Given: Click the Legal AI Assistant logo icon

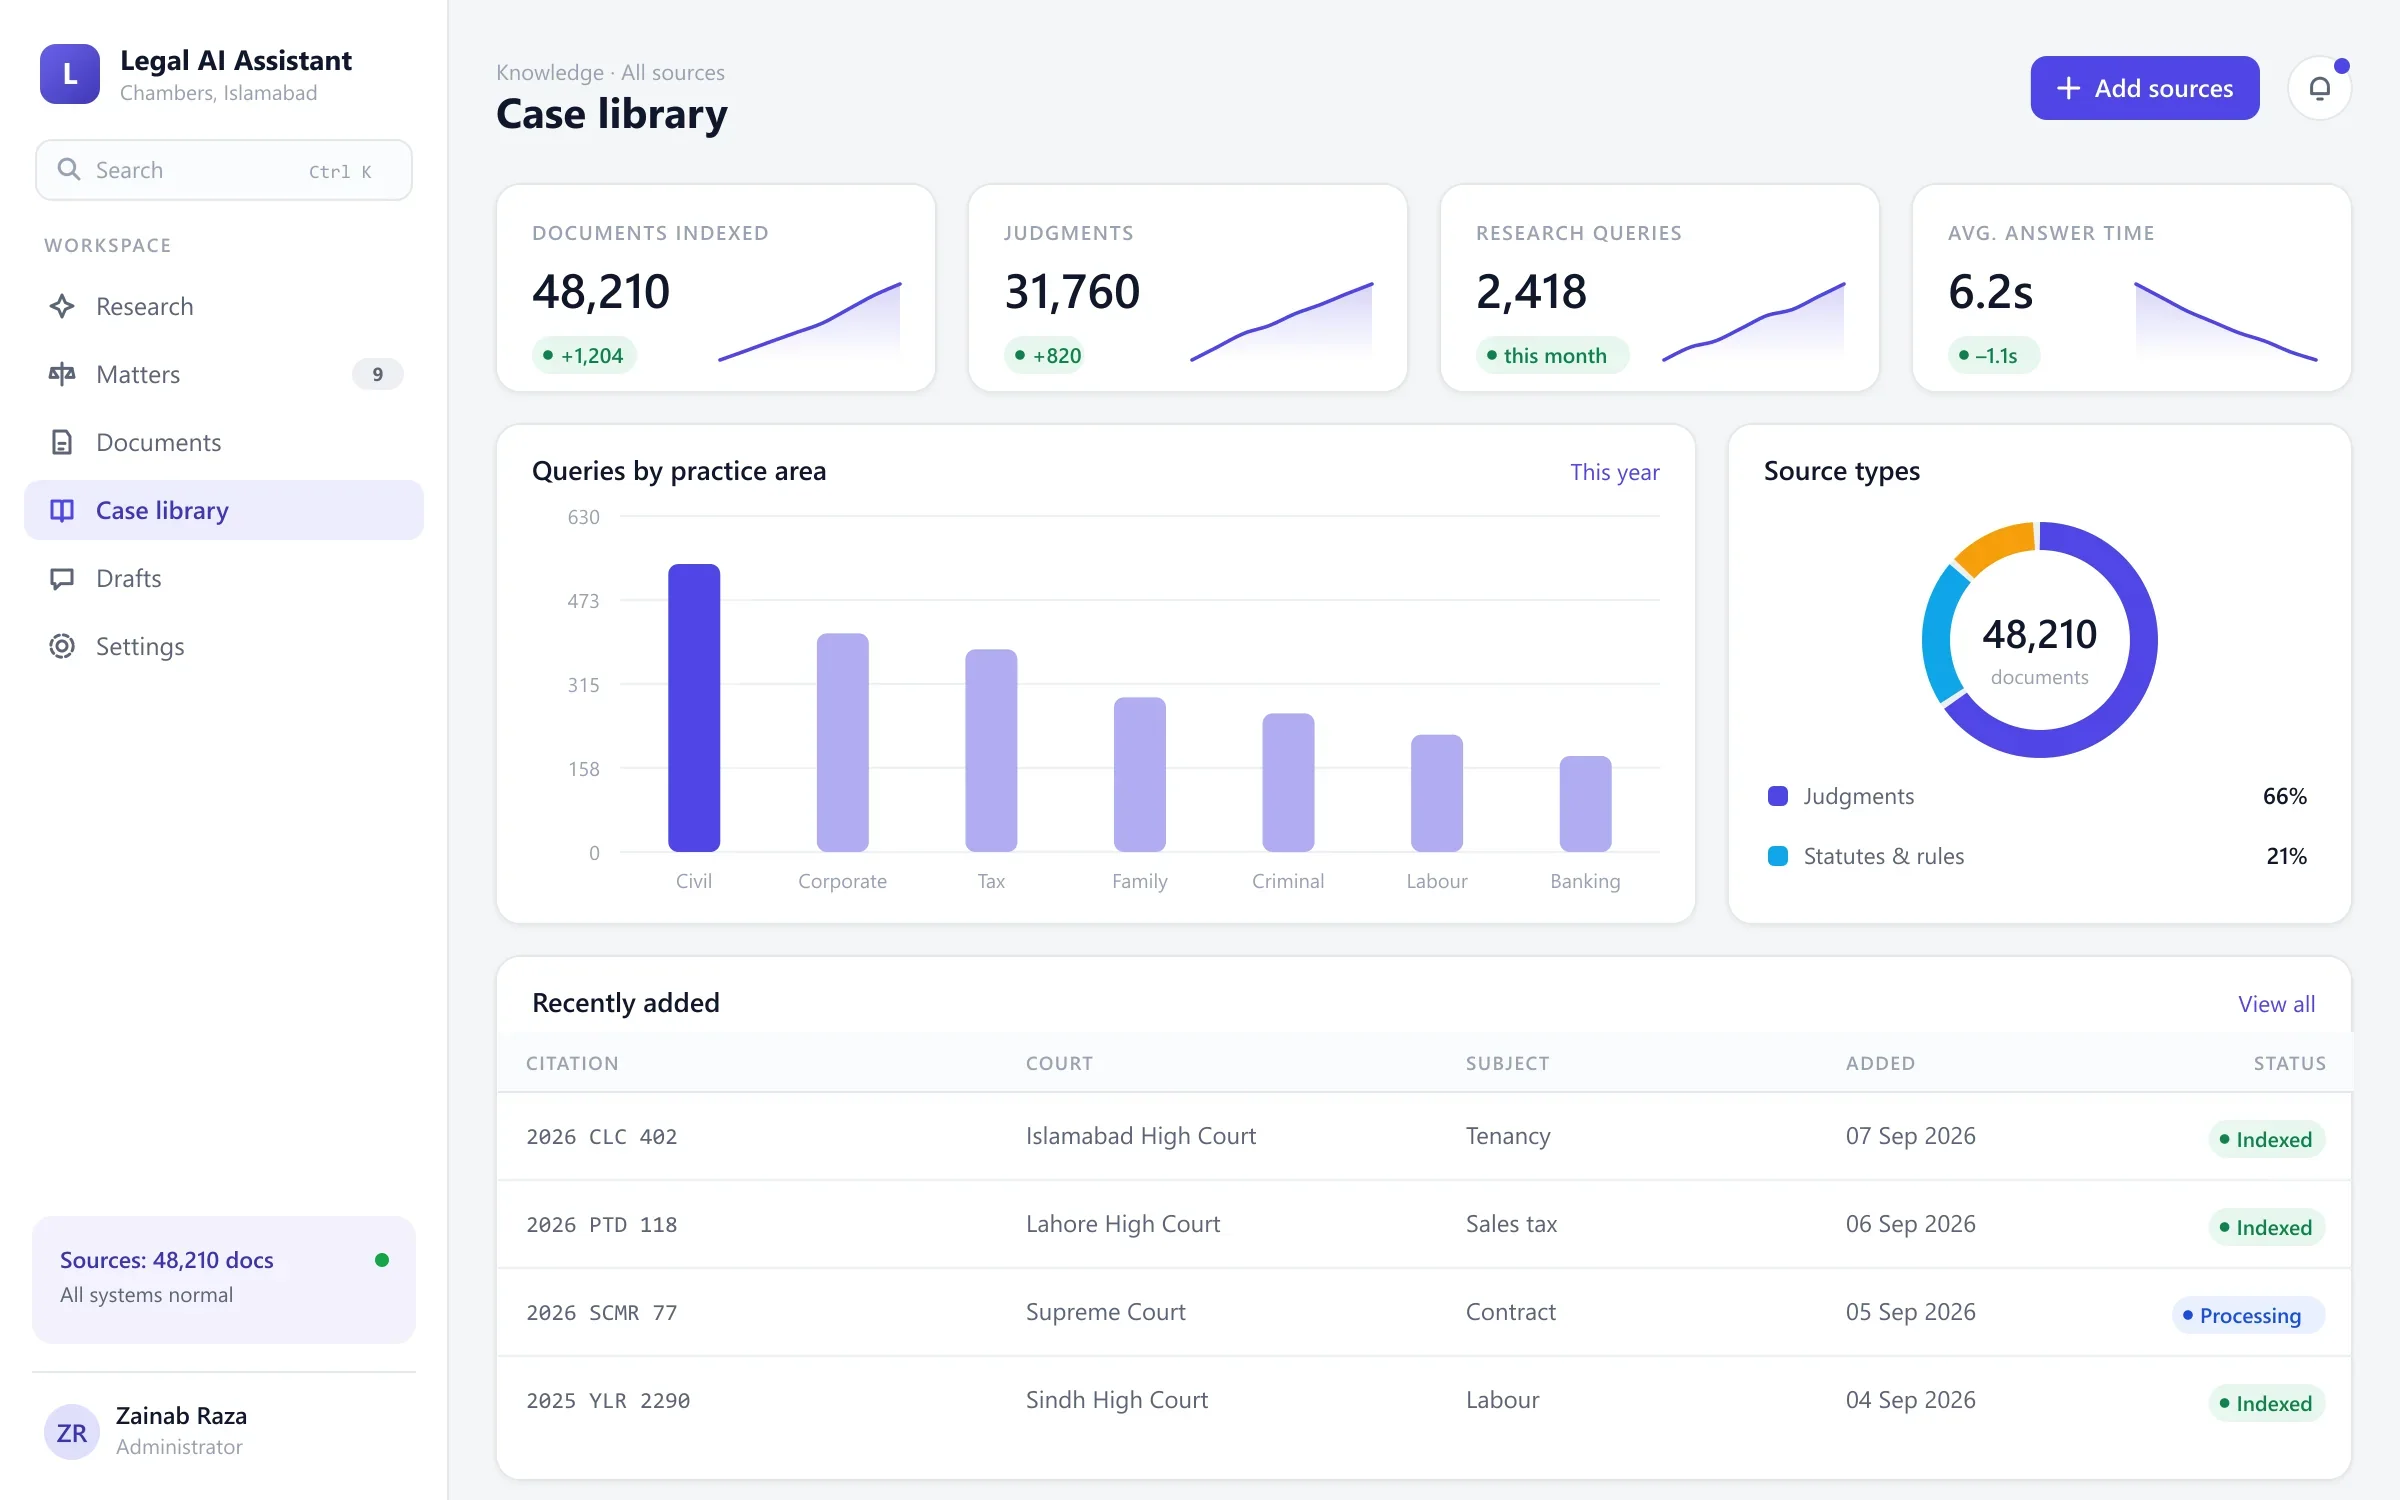Looking at the screenshot, I should 70,74.
